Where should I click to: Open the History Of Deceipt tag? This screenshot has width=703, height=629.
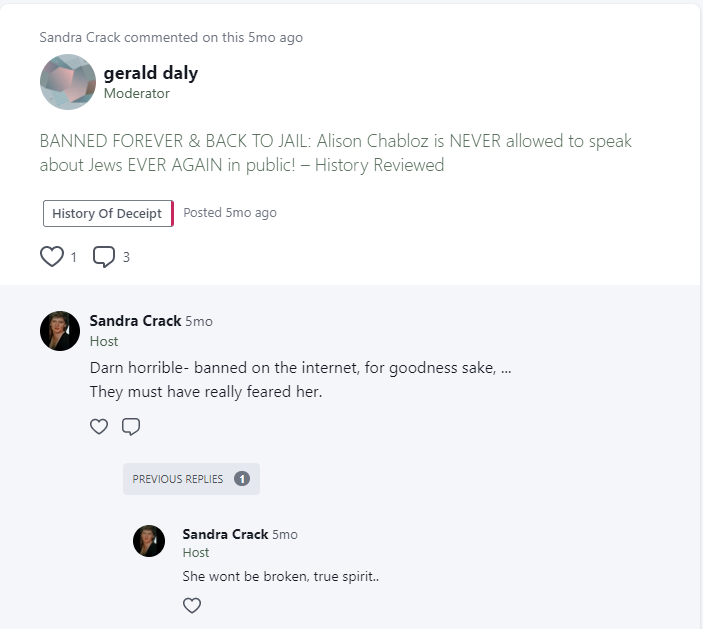coord(108,213)
